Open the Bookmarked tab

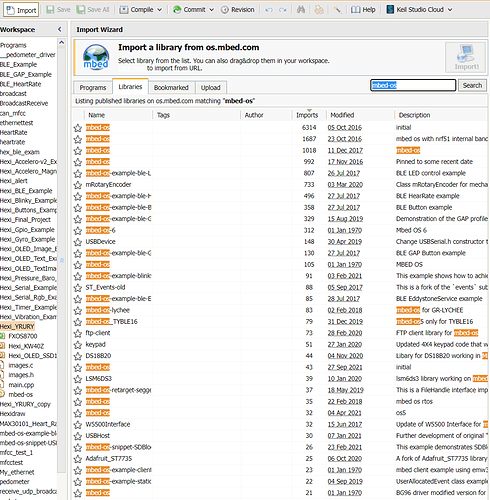171,88
